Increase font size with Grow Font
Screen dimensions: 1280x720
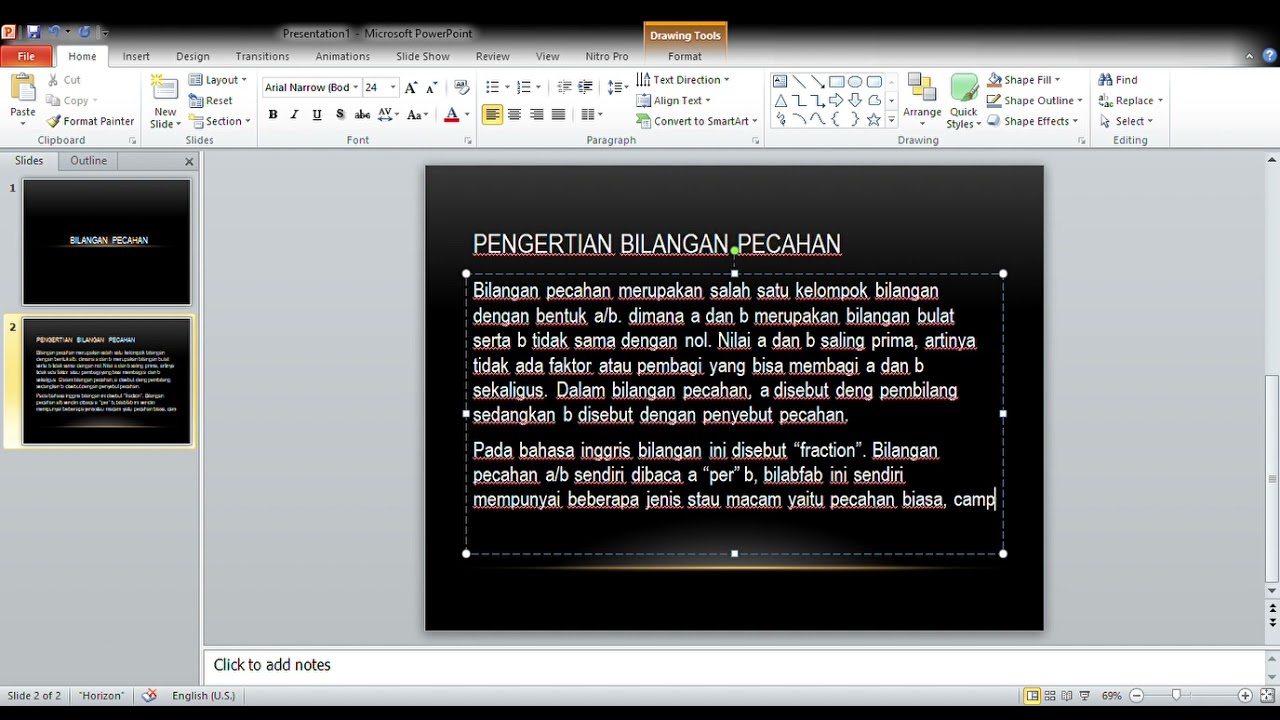click(x=411, y=88)
